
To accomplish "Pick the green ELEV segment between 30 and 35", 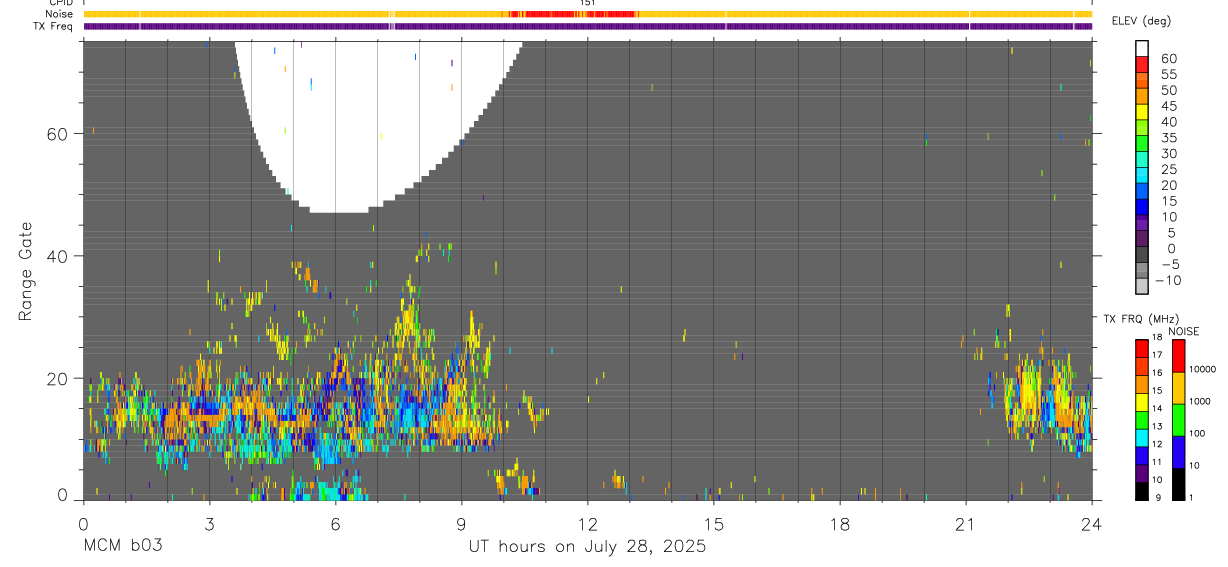I will [1142, 144].
